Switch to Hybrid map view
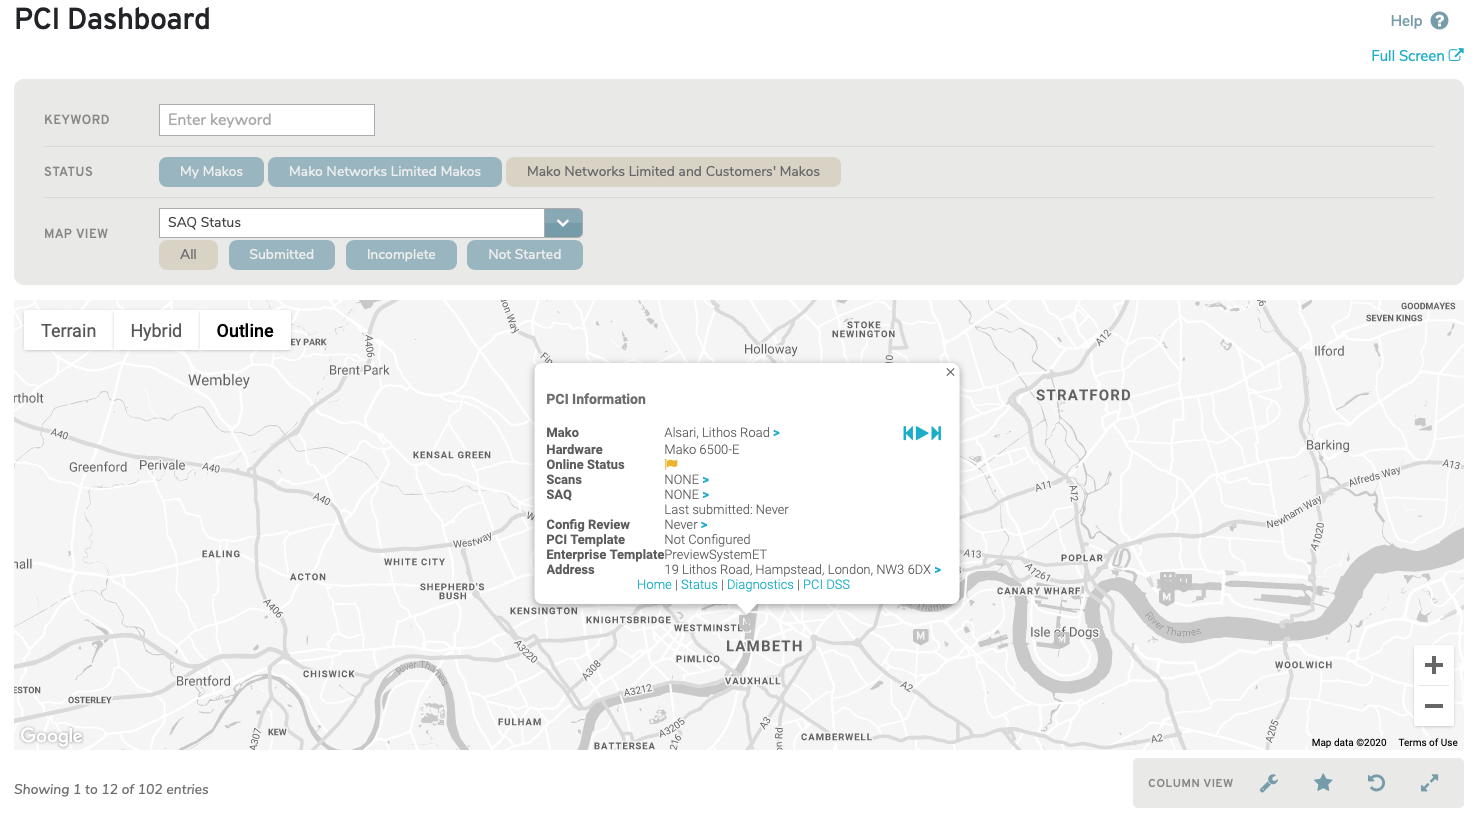The height and width of the screenshot is (813, 1475). click(155, 330)
